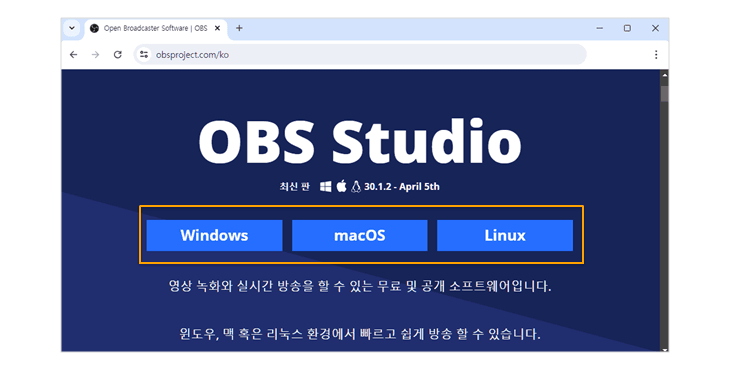Expand the tab search dropdown arrow
This screenshot has width=730, height=365.
(x=72, y=28)
